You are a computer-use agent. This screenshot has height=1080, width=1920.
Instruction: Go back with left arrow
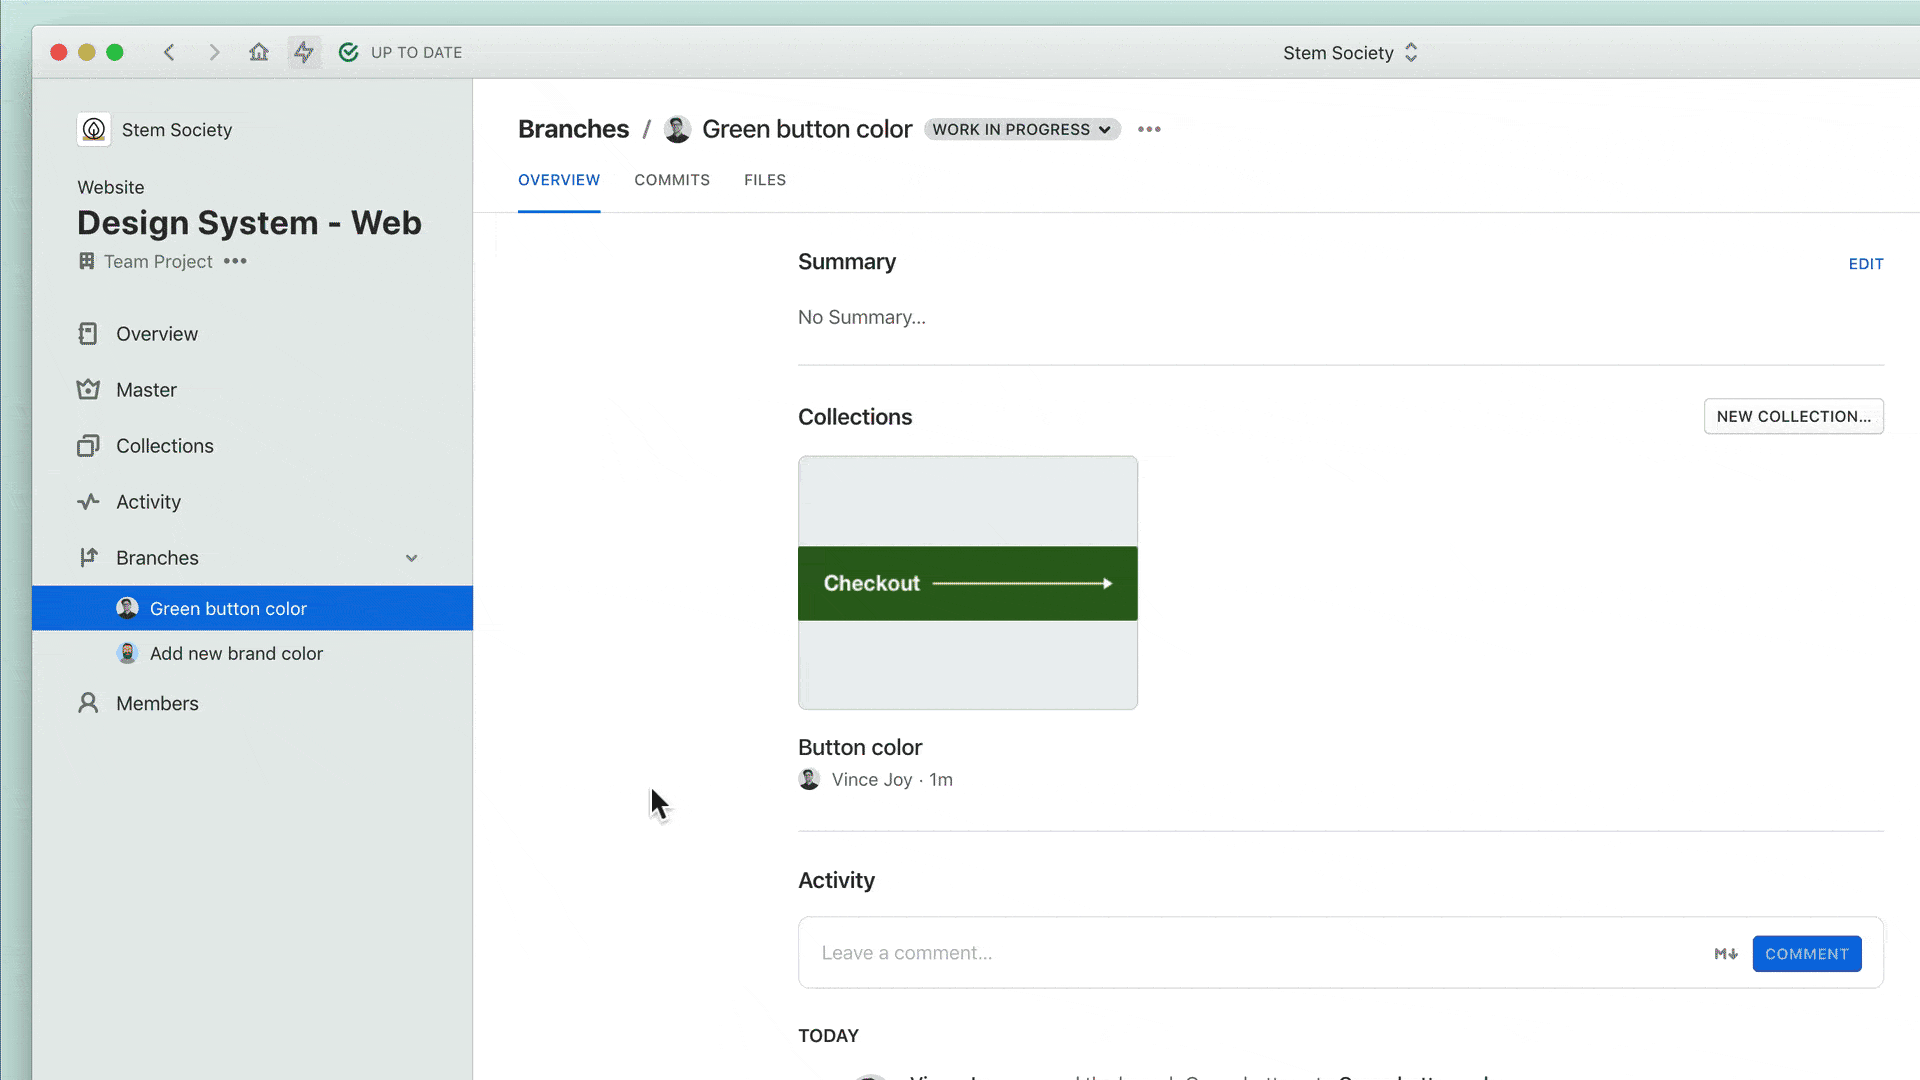pyautogui.click(x=169, y=52)
